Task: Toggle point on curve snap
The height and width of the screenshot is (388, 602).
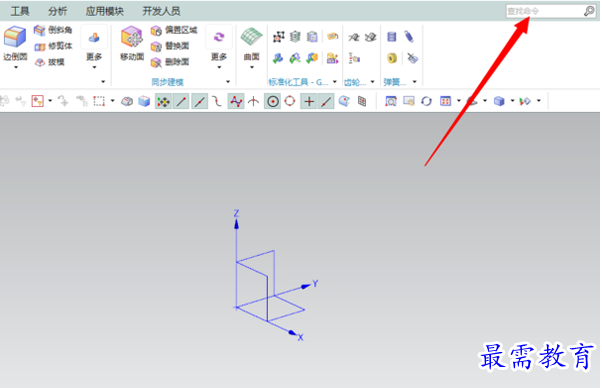Action: tap(326, 102)
